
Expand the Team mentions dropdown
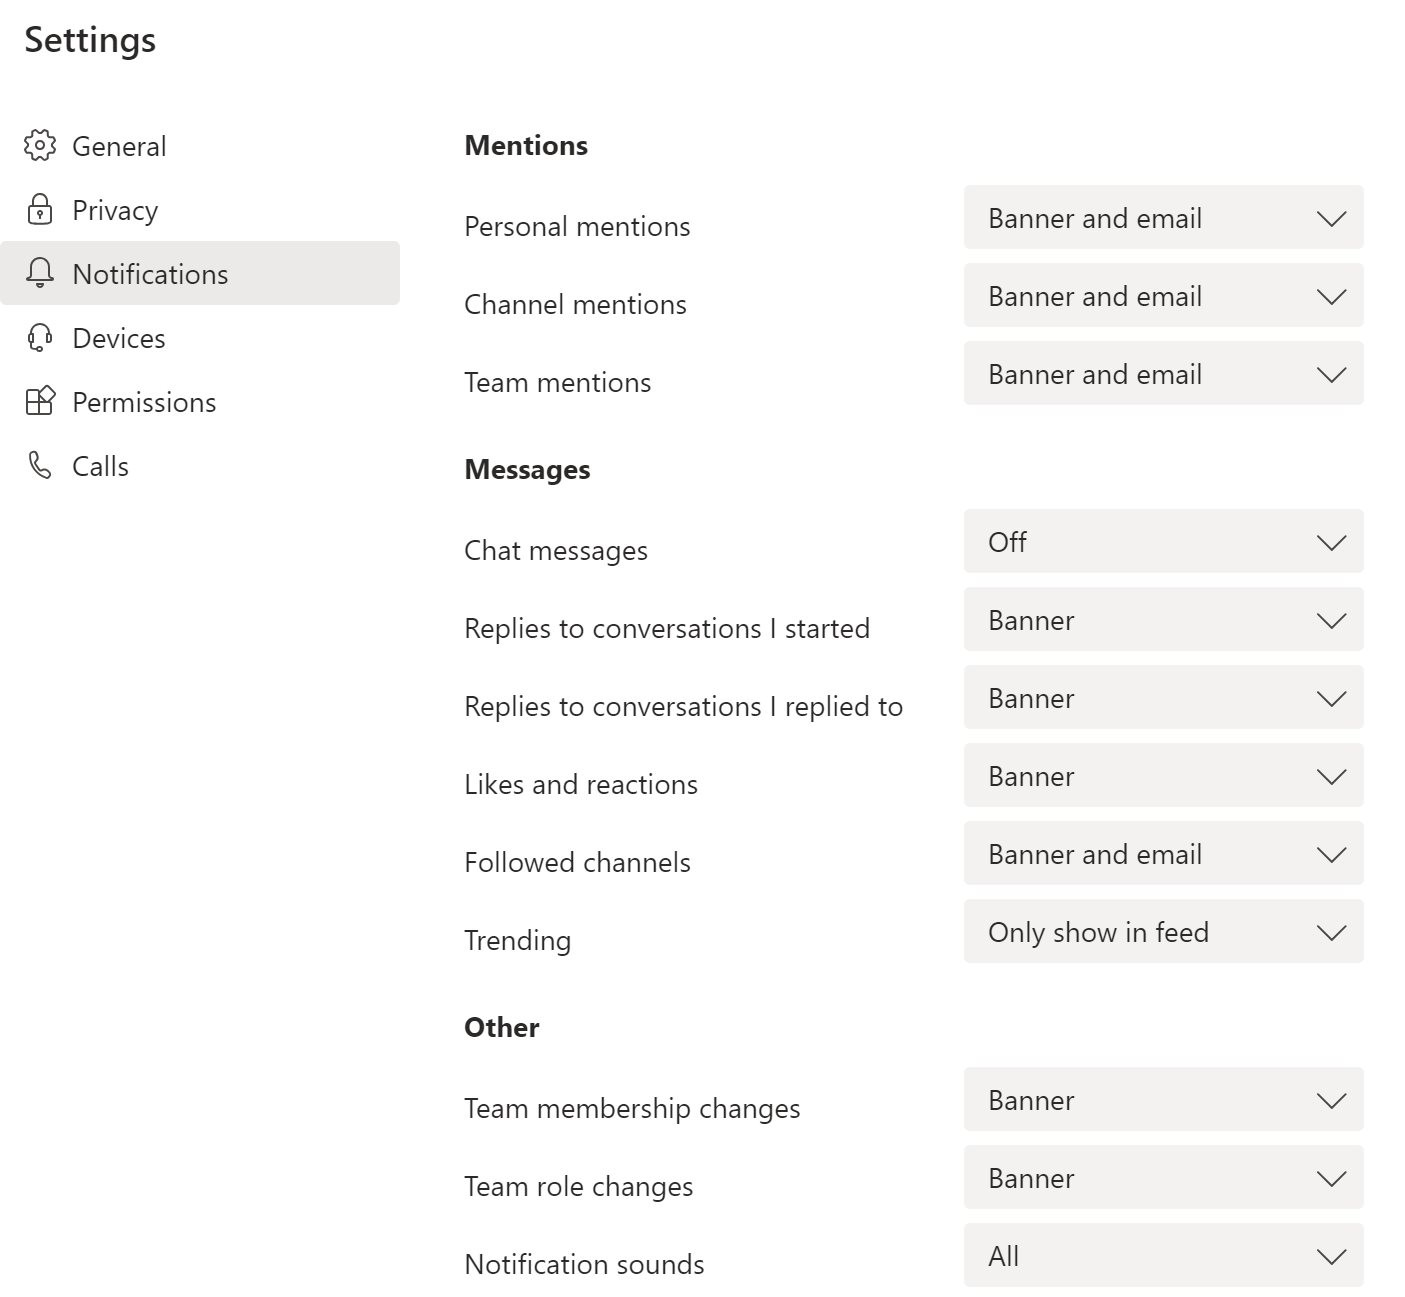[1163, 373]
